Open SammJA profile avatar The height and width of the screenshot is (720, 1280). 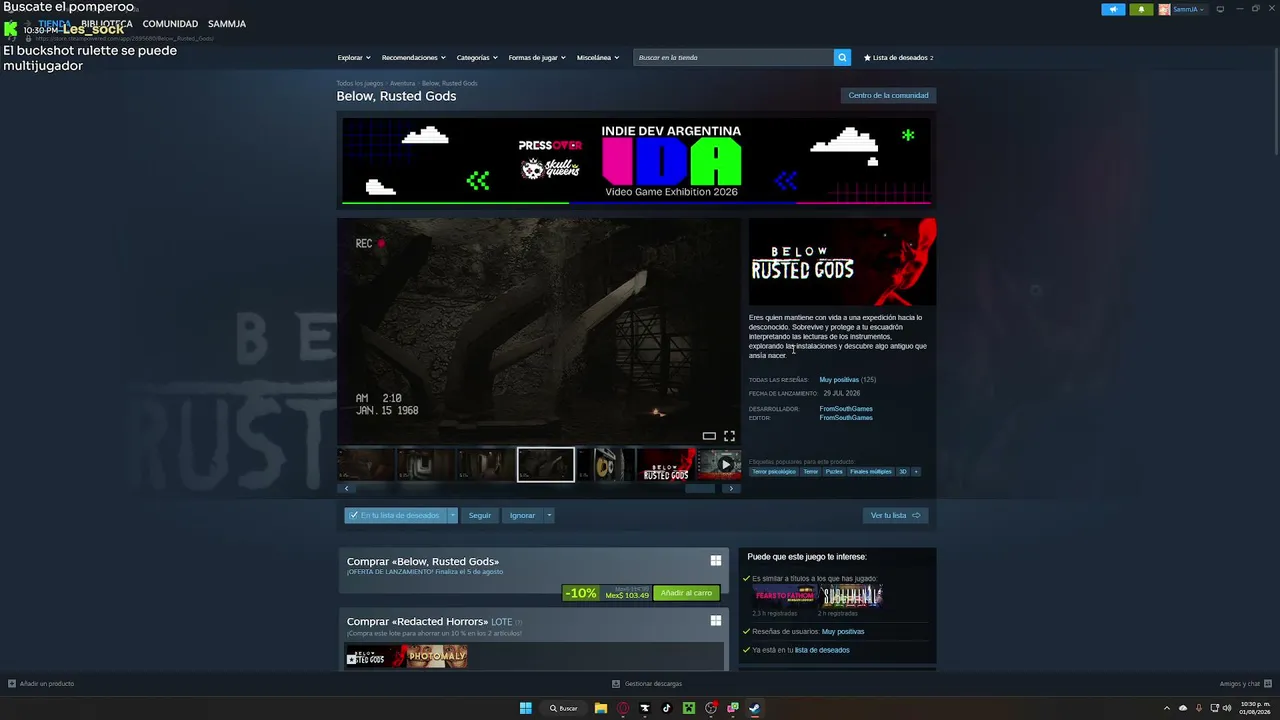pyautogui.click(x=1164, y=9)
